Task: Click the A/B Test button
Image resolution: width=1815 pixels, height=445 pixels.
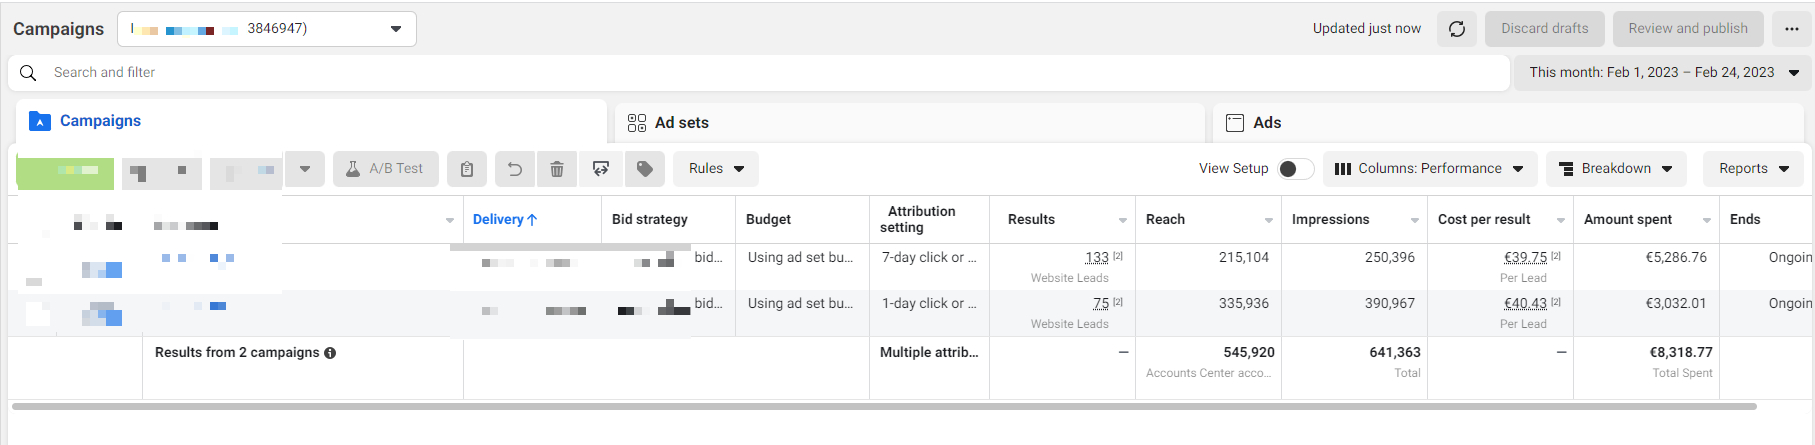Action: click(386, 169)
